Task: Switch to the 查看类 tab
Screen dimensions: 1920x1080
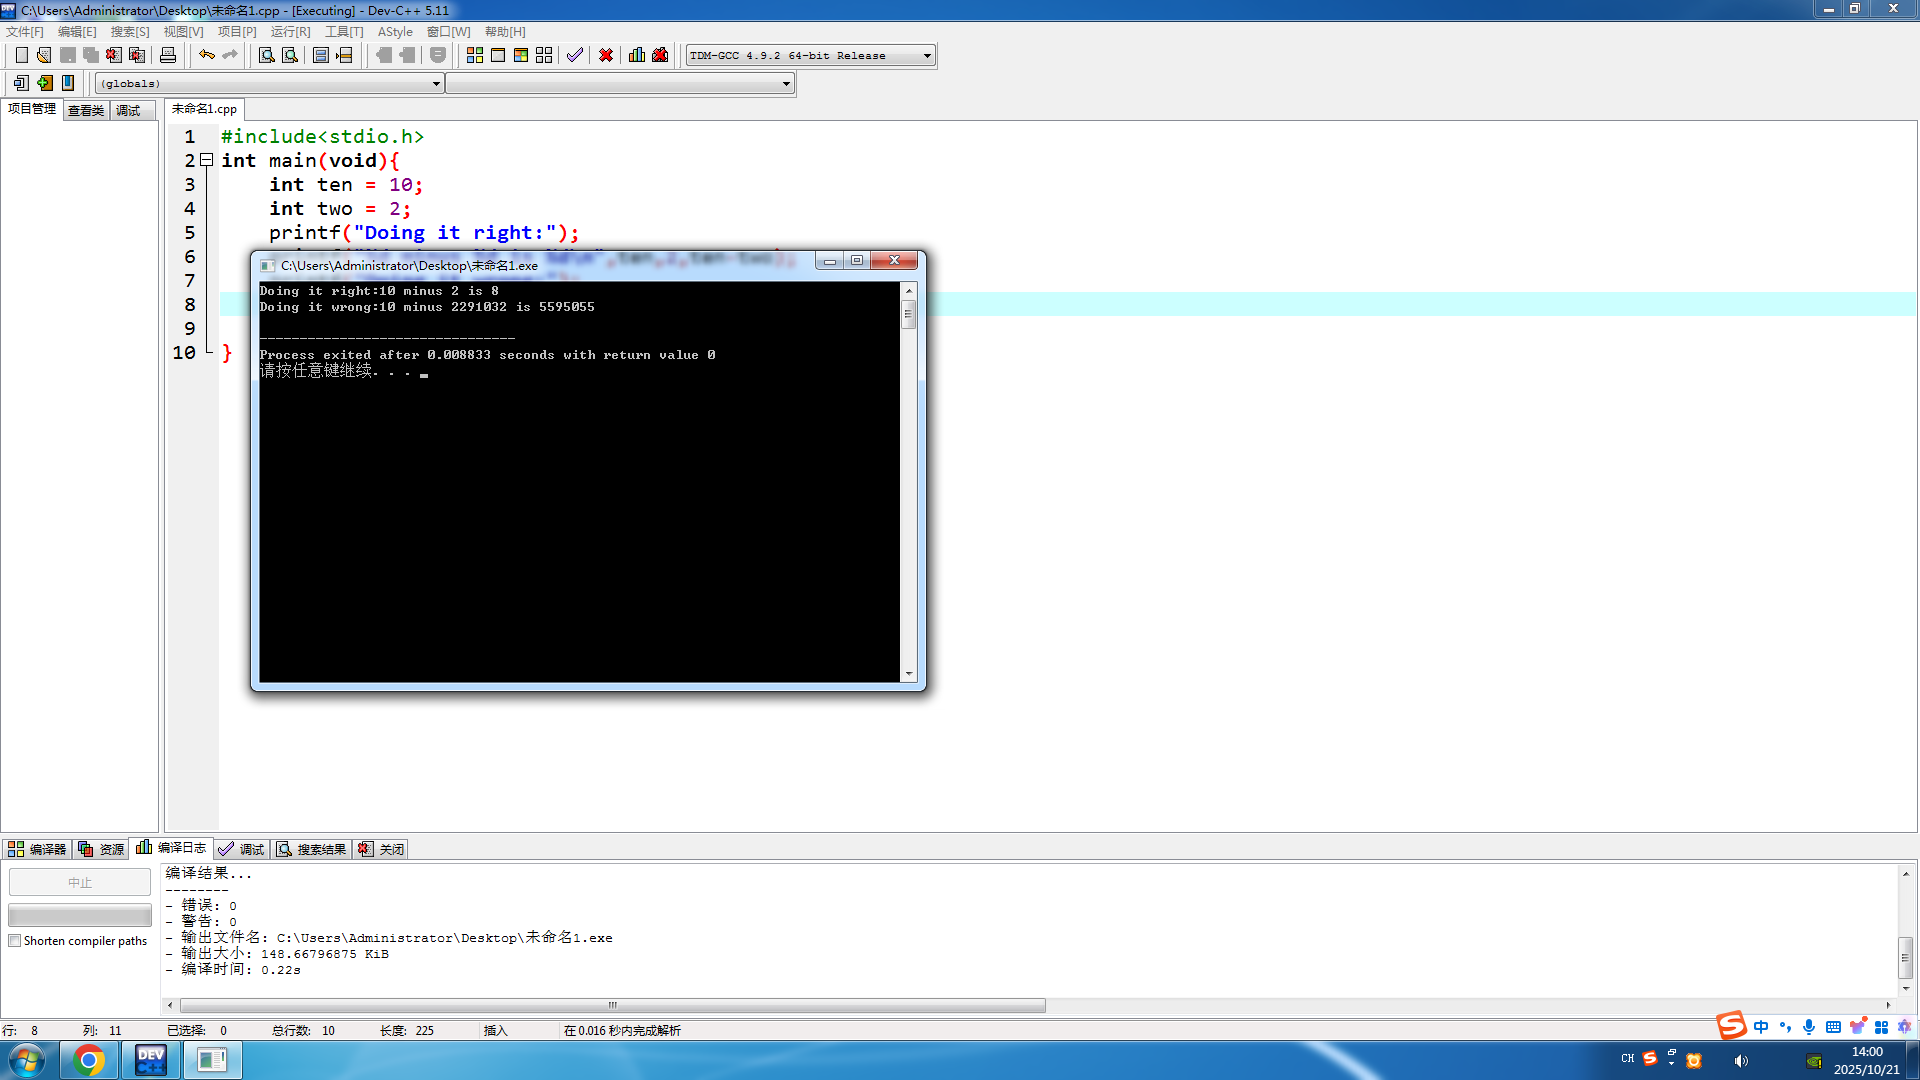Action: pos(86,110)
